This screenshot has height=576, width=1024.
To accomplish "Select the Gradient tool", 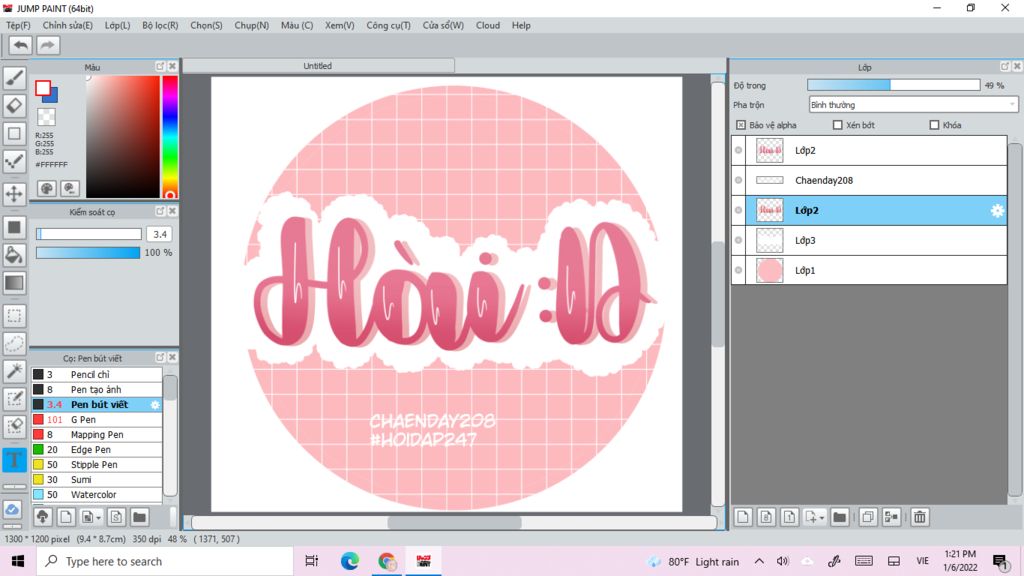I will tap(14, 283).
